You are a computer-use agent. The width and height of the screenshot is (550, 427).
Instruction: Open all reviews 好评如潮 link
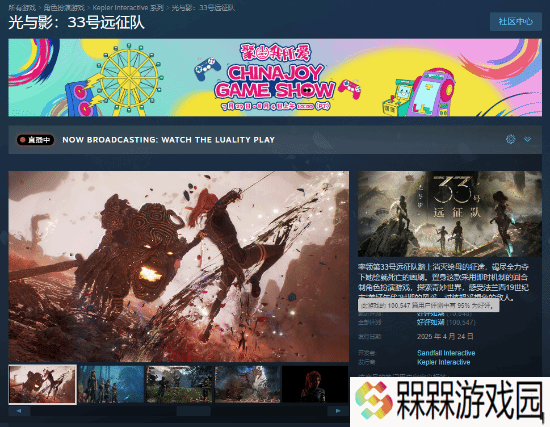click(x=431, y=322)
